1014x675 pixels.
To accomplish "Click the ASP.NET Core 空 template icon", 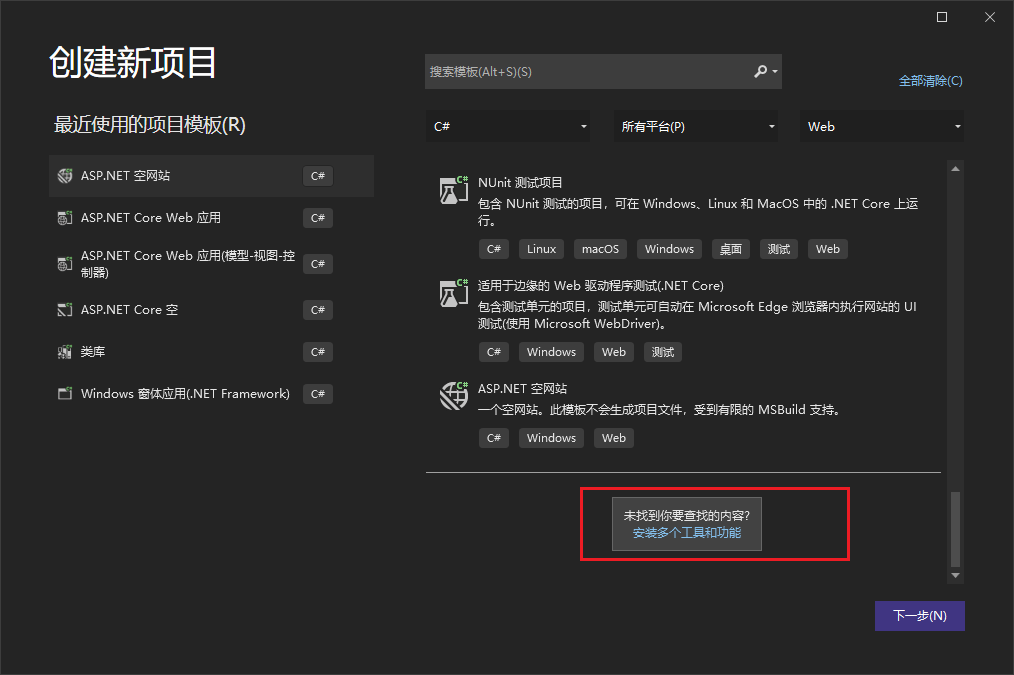I will point(65,310).
